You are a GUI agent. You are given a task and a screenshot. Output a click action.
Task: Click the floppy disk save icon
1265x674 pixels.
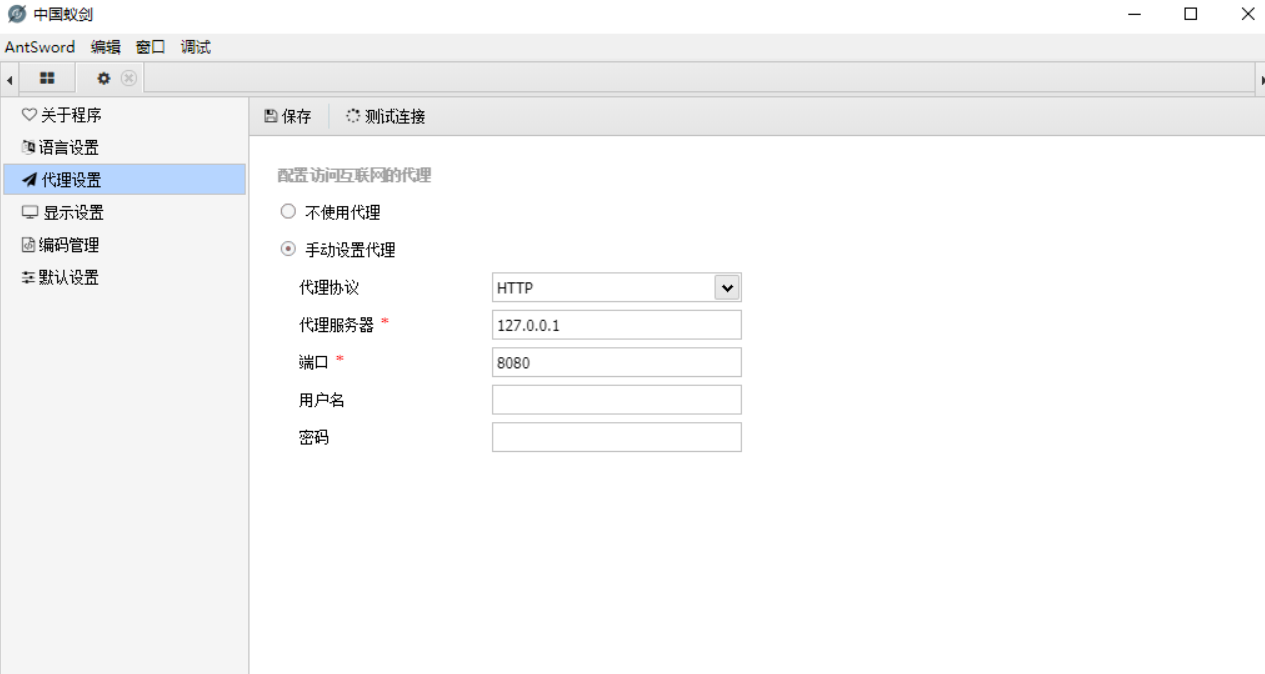click(x=271, y=116)
